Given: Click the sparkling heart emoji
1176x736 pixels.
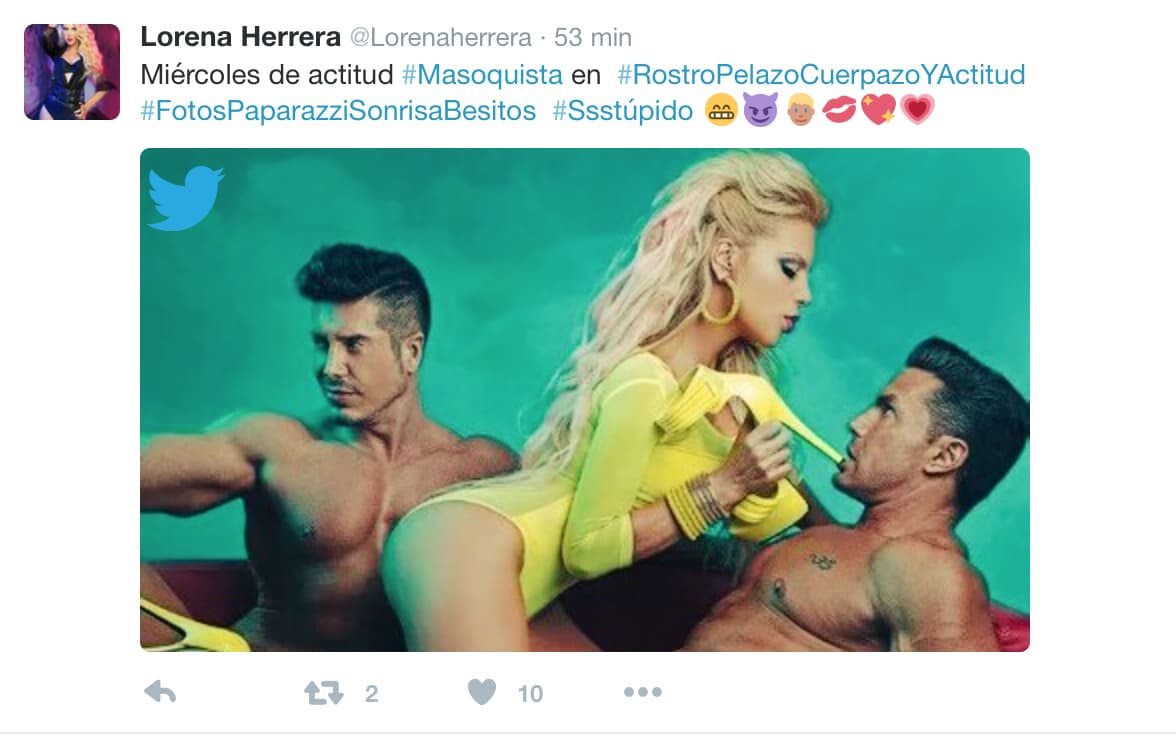Looking at the screenshot, I should [x=878, y=110].
